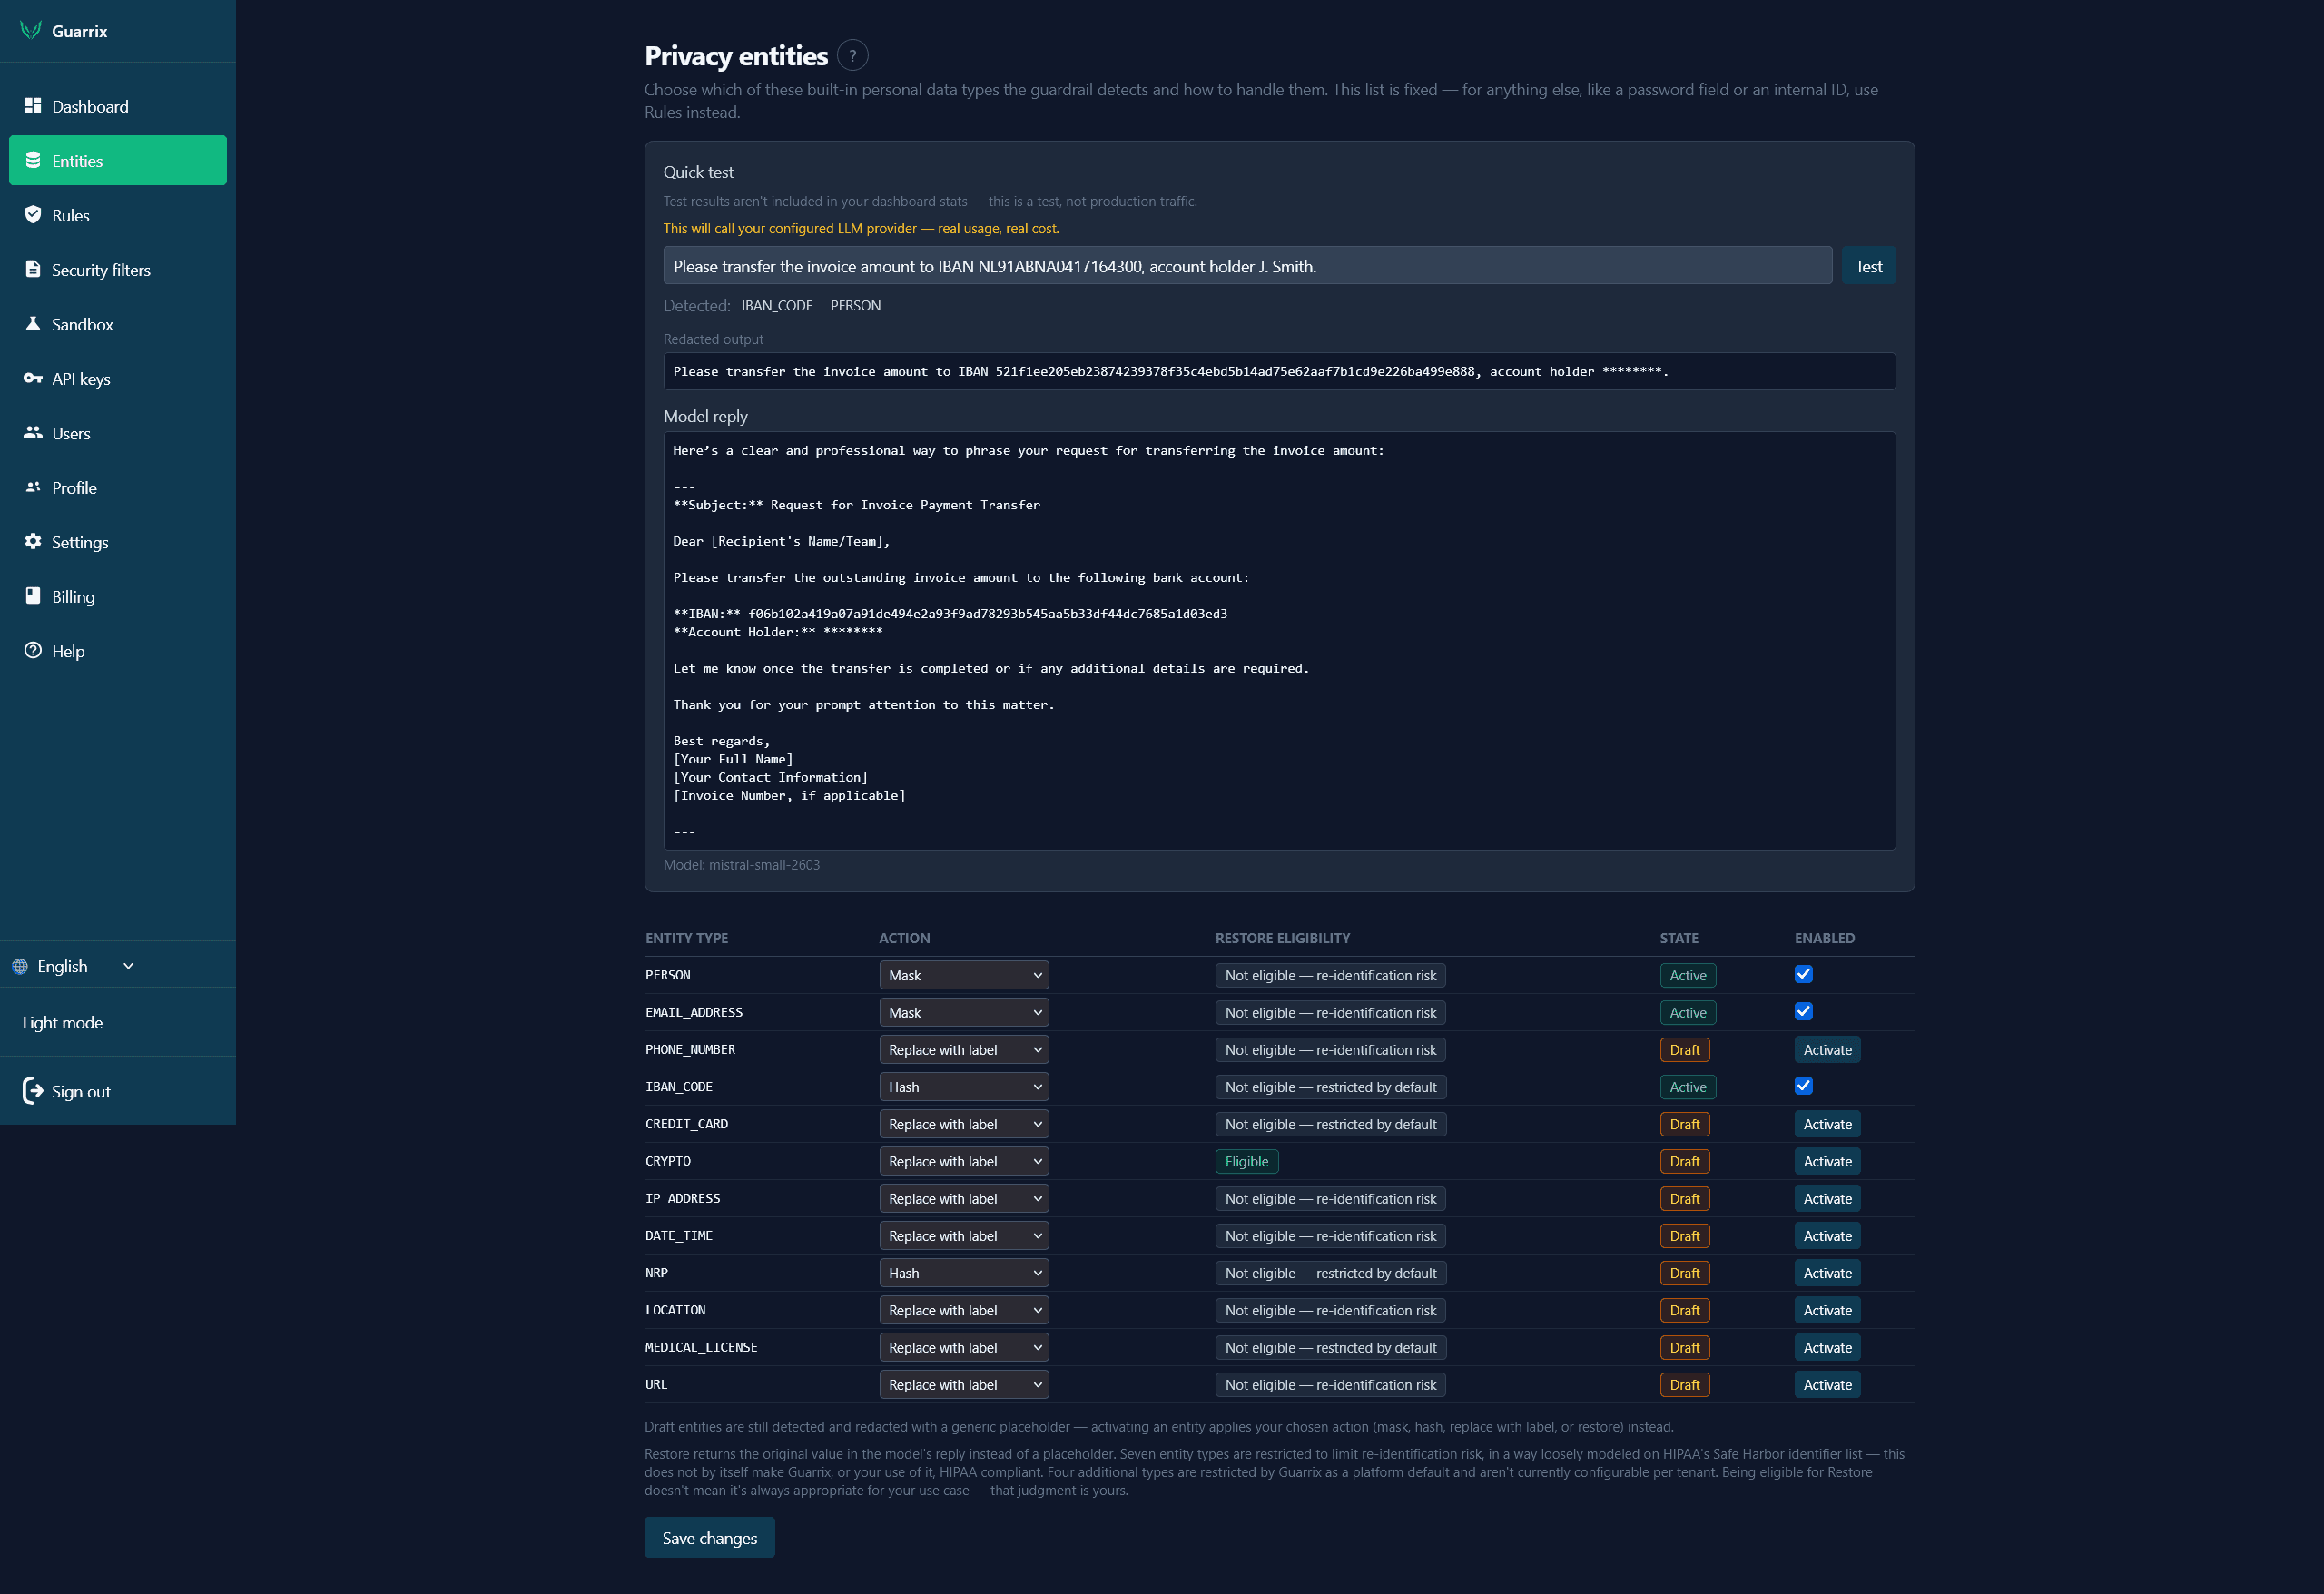This screenshot has height=1594, width=2324.
Task: Click Save changes
Action: coord(709,1538)
